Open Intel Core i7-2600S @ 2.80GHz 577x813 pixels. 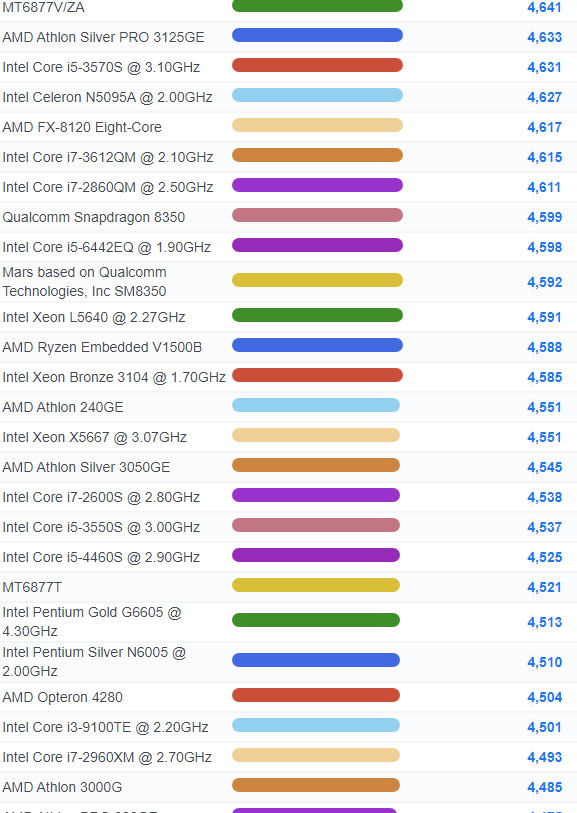[101, 498]
